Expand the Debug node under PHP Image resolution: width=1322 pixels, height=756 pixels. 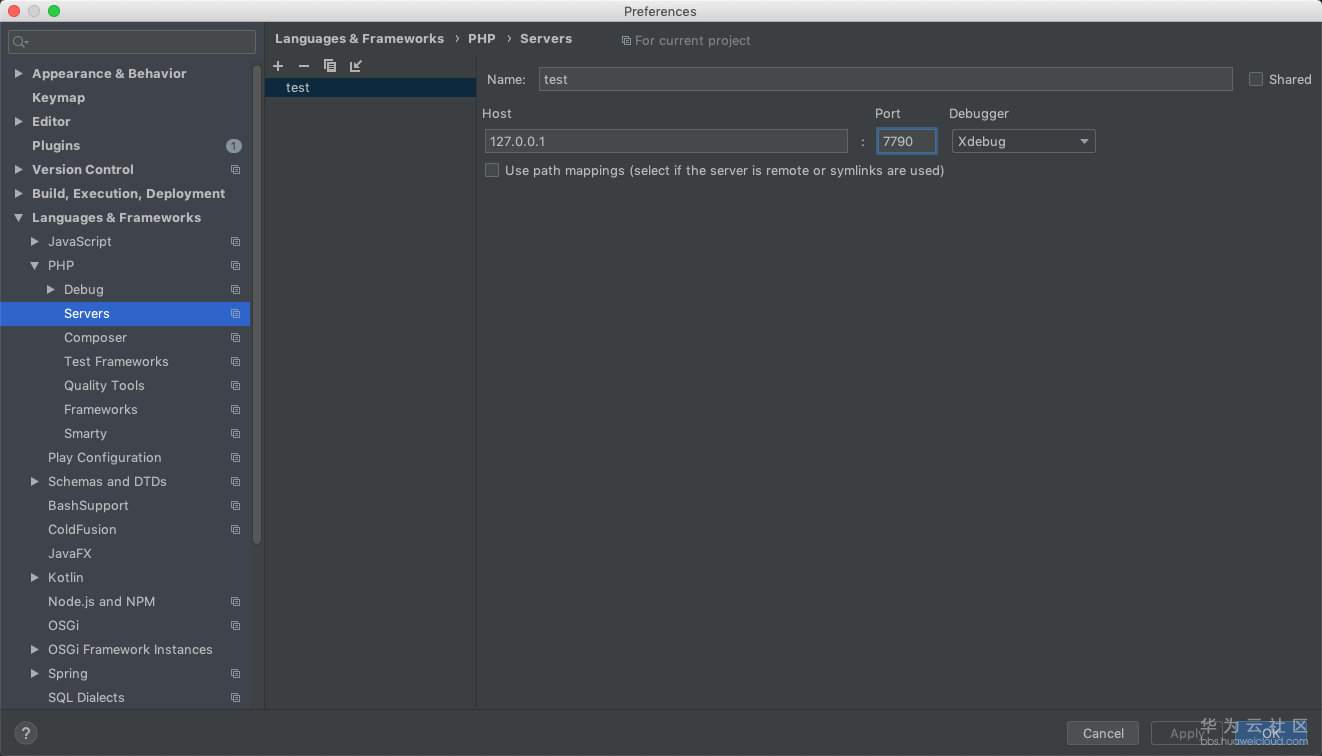(51, 290)
